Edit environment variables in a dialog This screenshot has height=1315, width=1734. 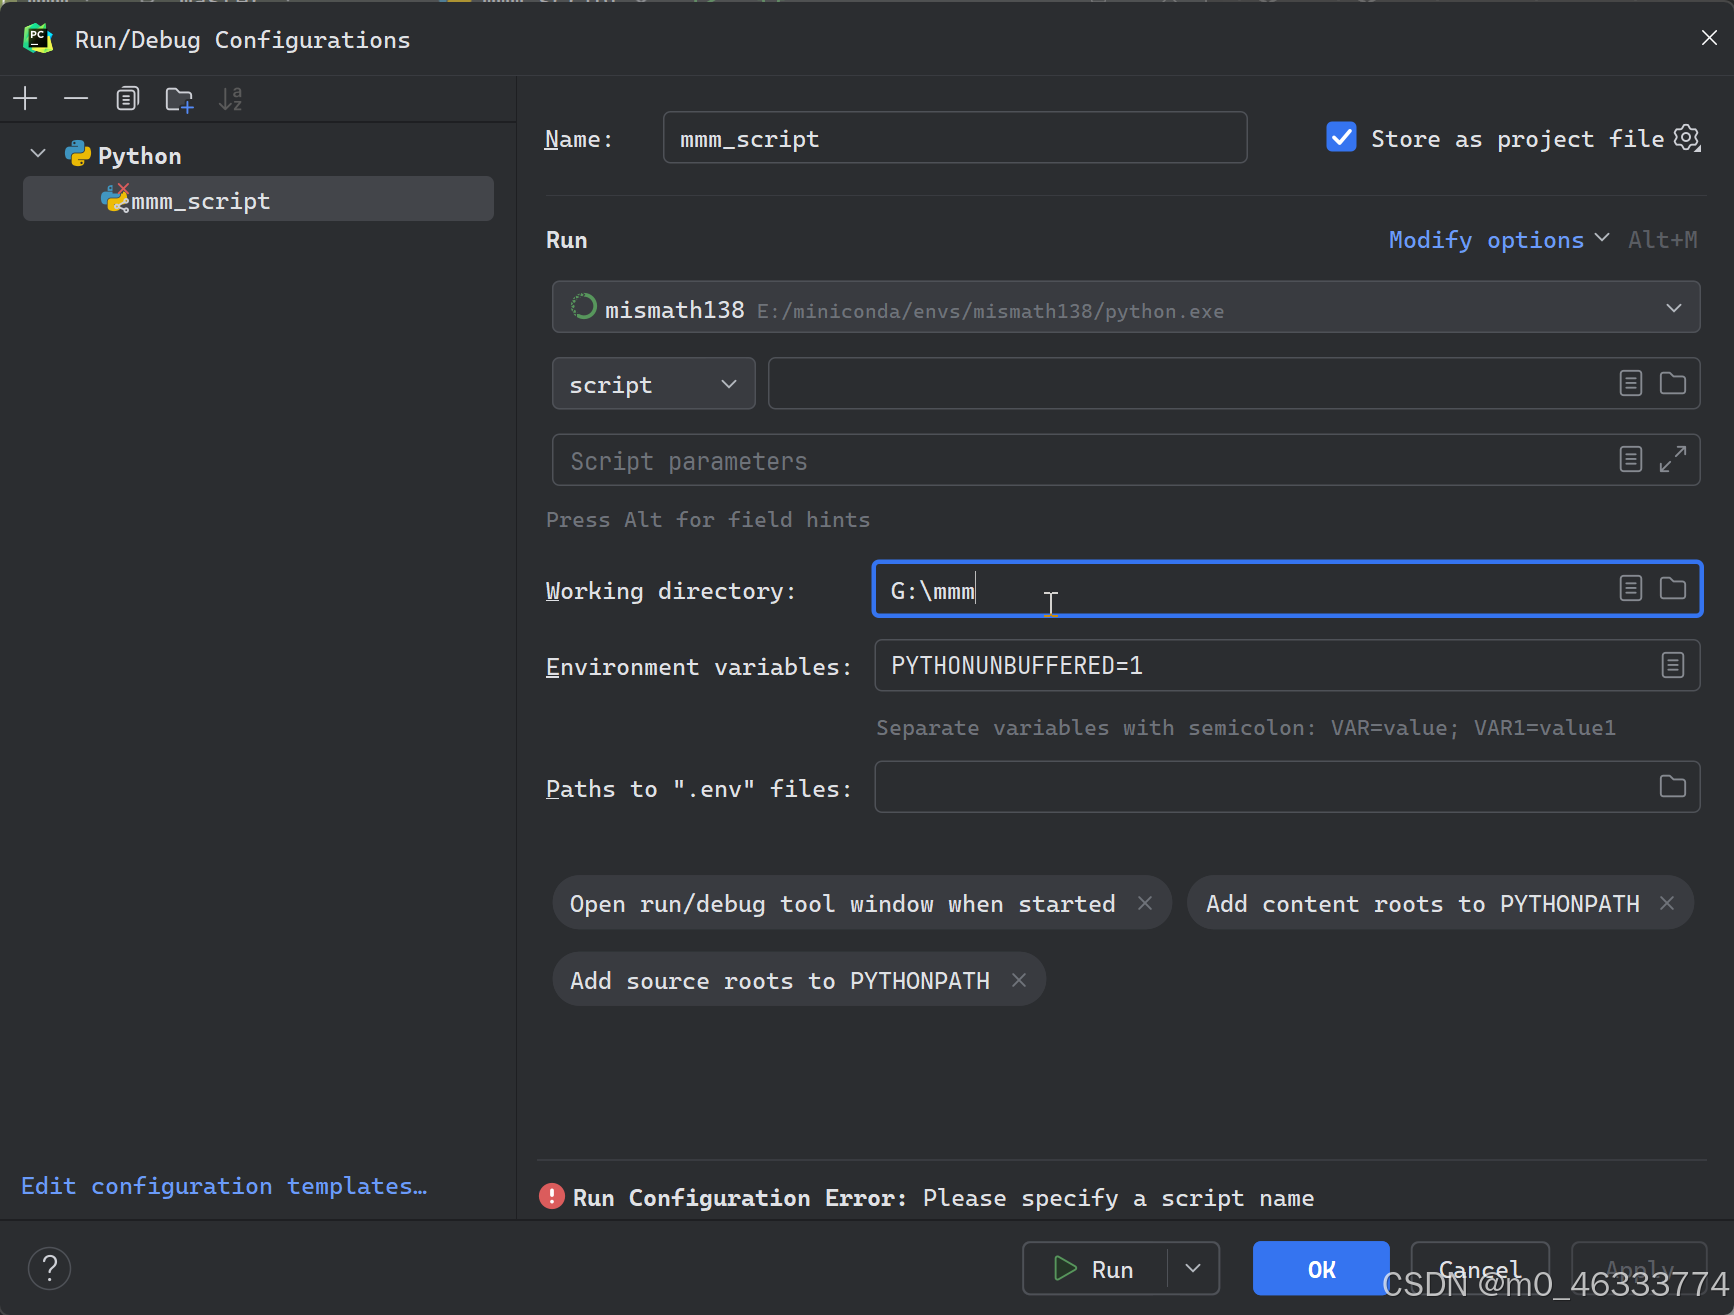coord(1673,665)
